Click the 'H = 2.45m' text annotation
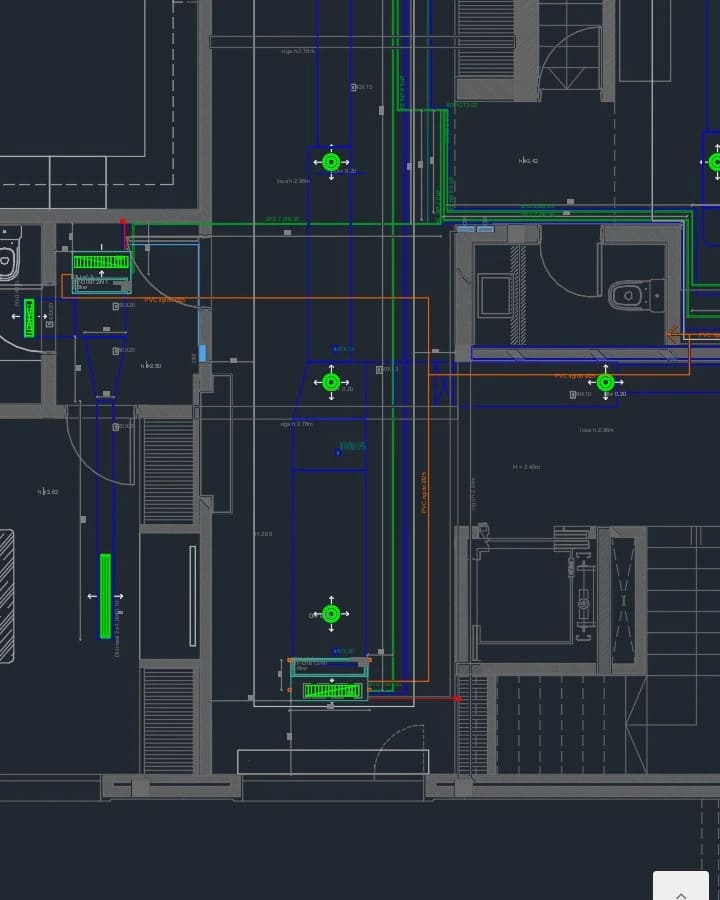This screenshot has height=900, width=720. click(x=526, y=467)
